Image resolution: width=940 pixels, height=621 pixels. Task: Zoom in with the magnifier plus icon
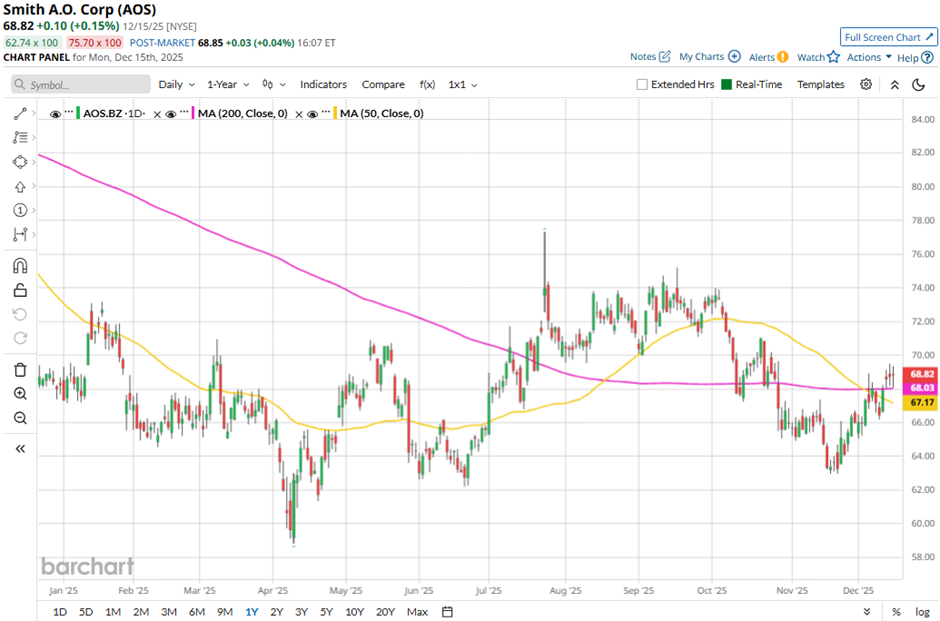click(20, 394)
